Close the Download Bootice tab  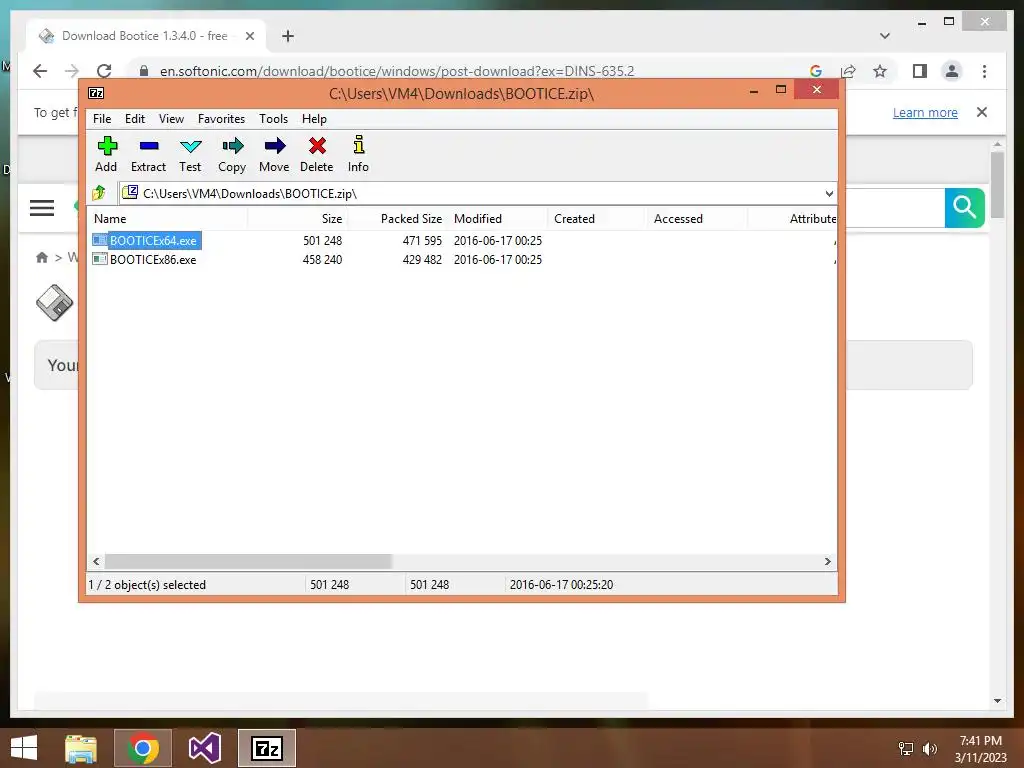click(249, 36)
